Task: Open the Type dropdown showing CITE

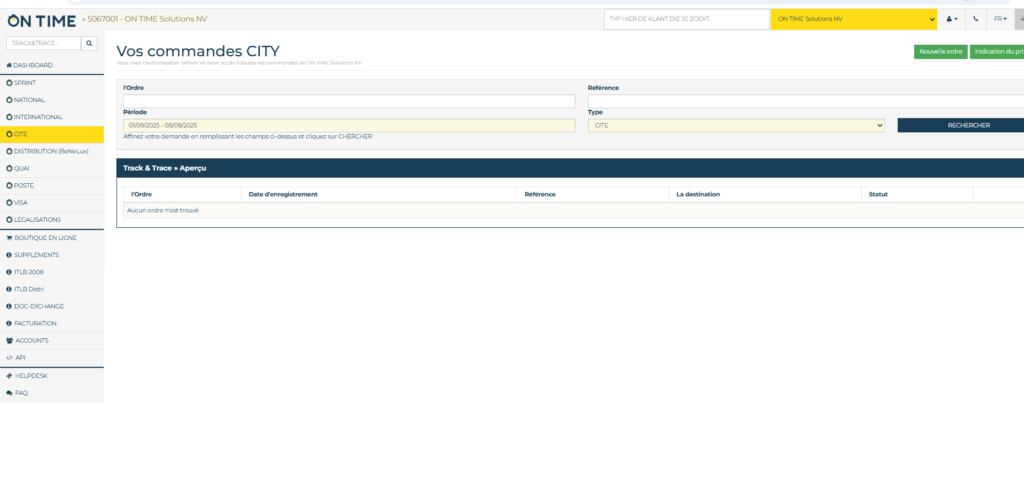Action: point(736,125)
